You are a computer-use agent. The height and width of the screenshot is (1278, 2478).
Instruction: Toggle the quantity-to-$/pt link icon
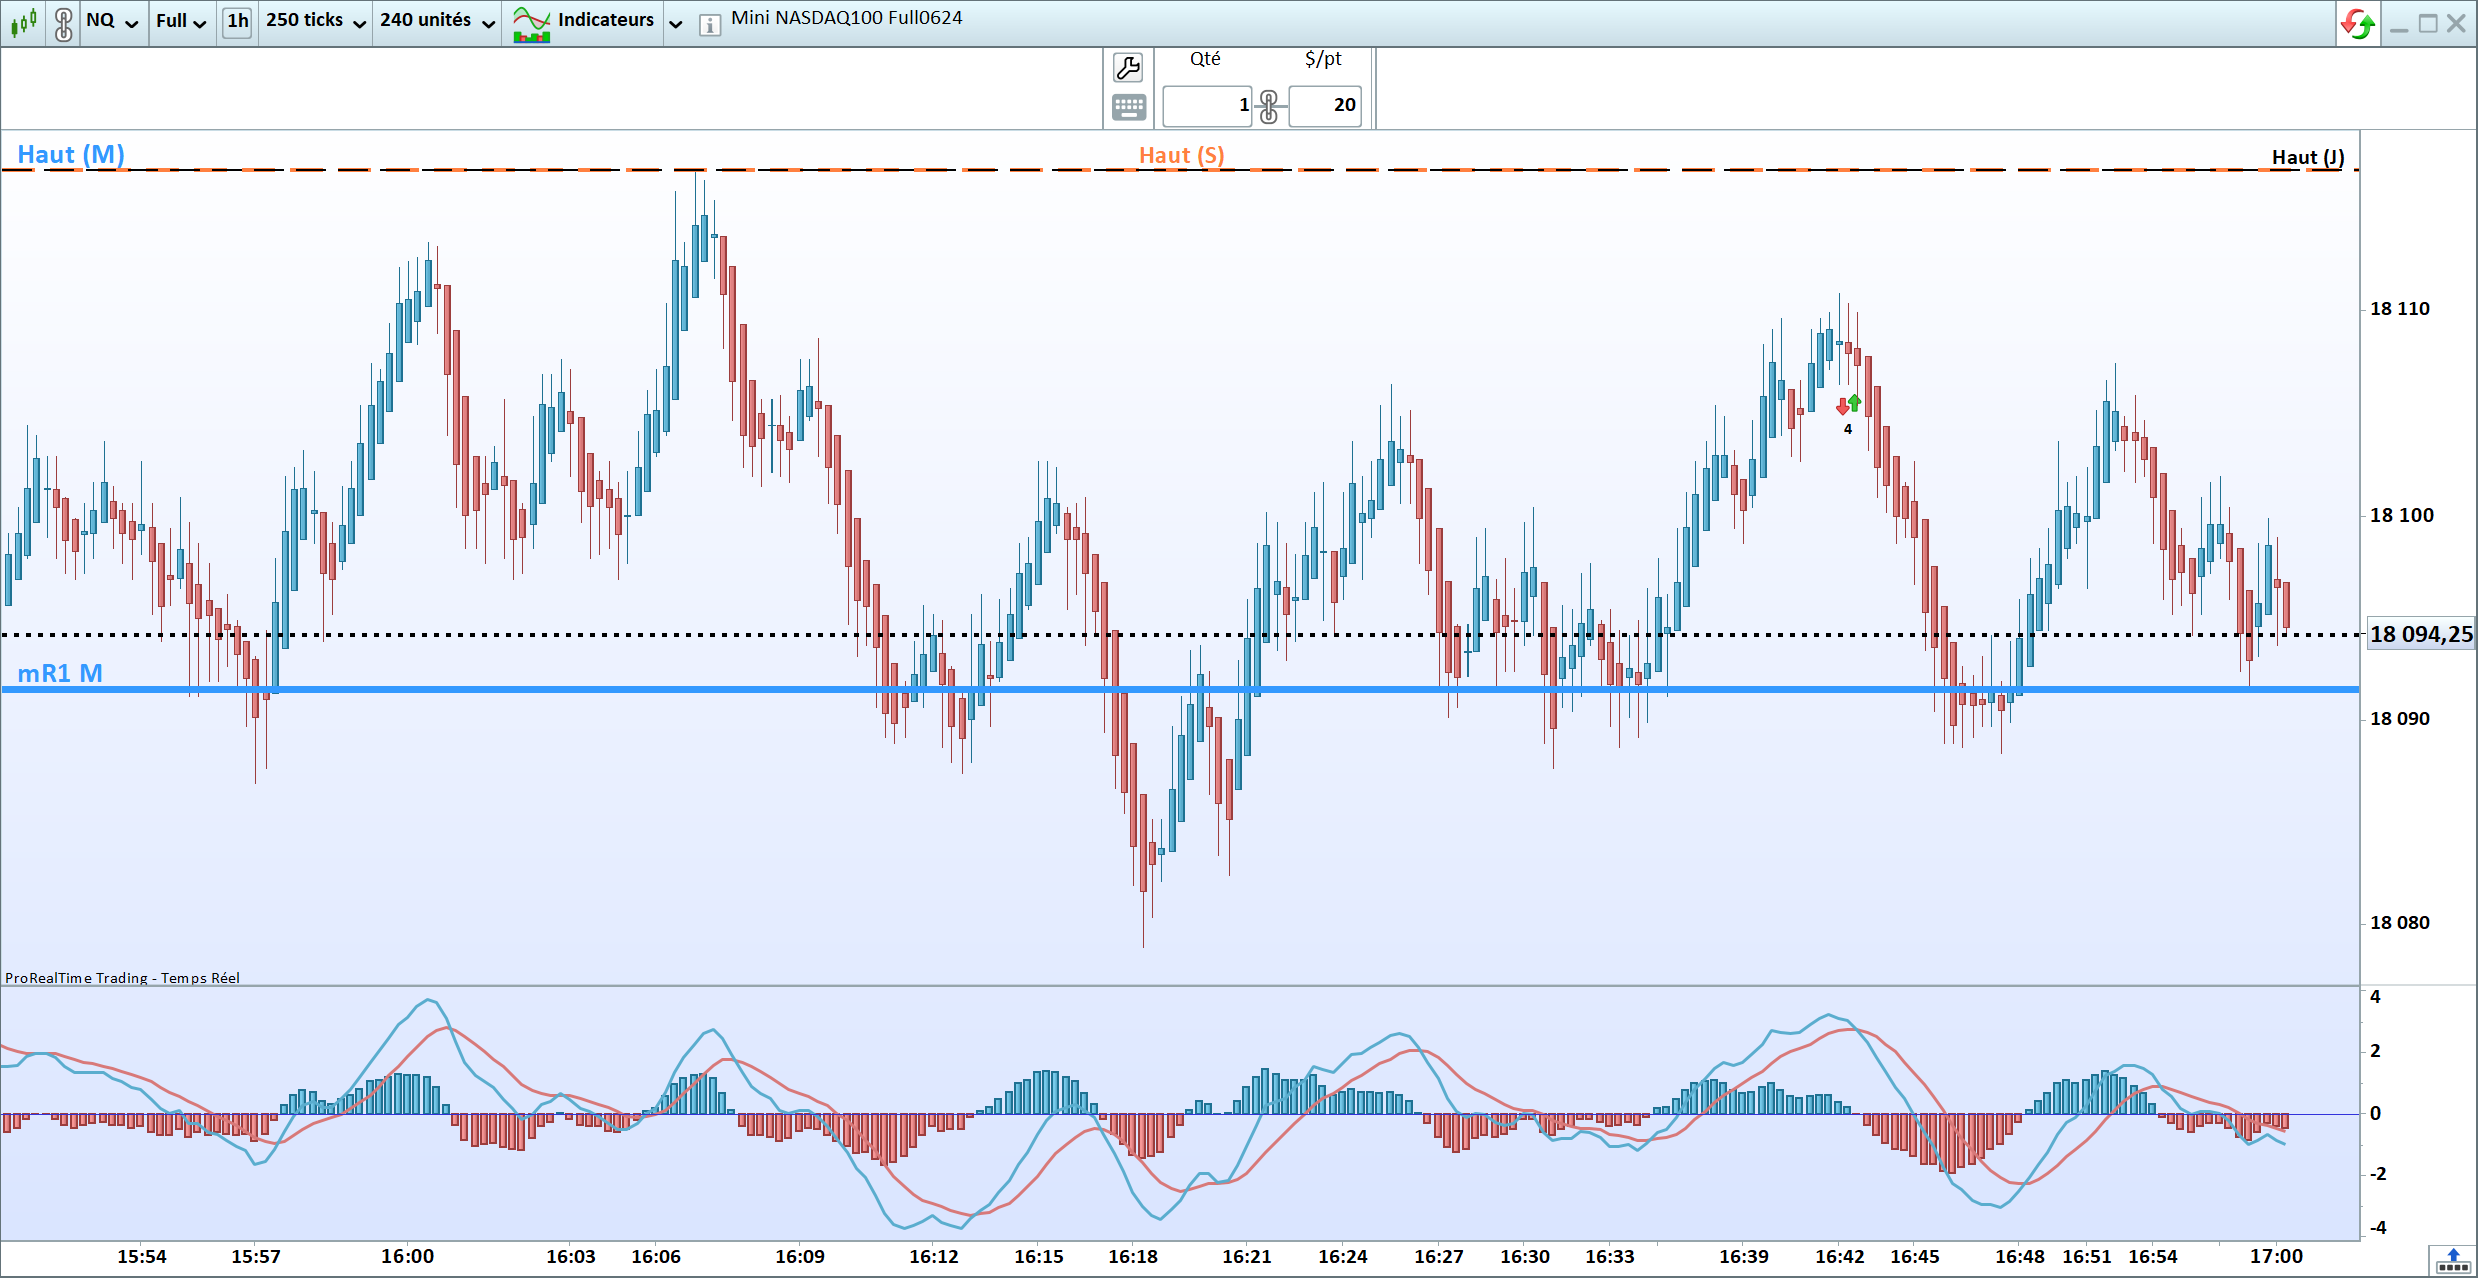click(1269, 106)
